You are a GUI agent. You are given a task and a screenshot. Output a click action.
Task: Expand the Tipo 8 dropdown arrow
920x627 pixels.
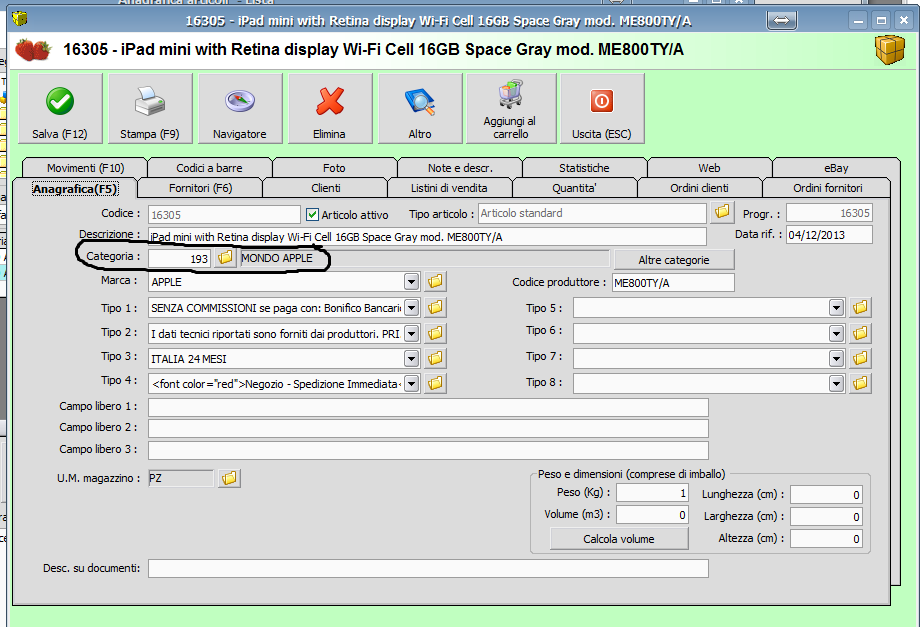pyautogui.click(x=836, y=384)
